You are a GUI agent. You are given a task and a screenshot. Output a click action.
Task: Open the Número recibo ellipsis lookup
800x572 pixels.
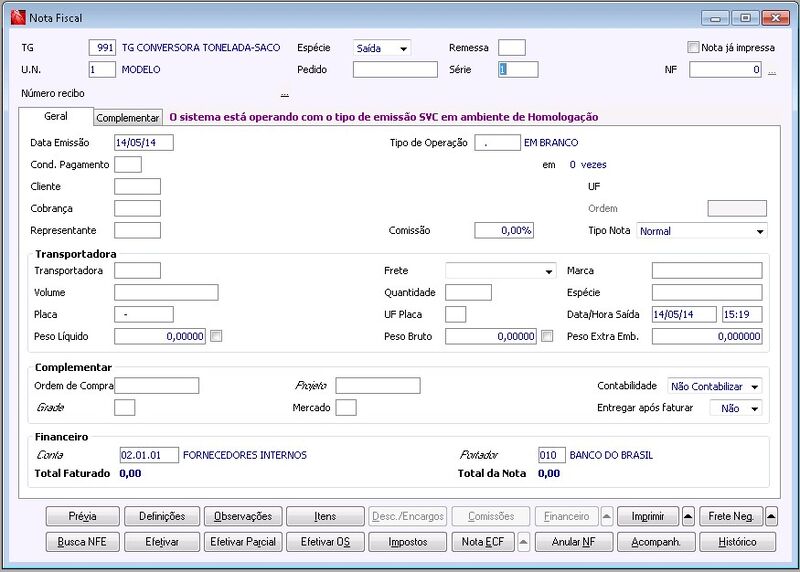pyautogui.click(x=285, y=94)
